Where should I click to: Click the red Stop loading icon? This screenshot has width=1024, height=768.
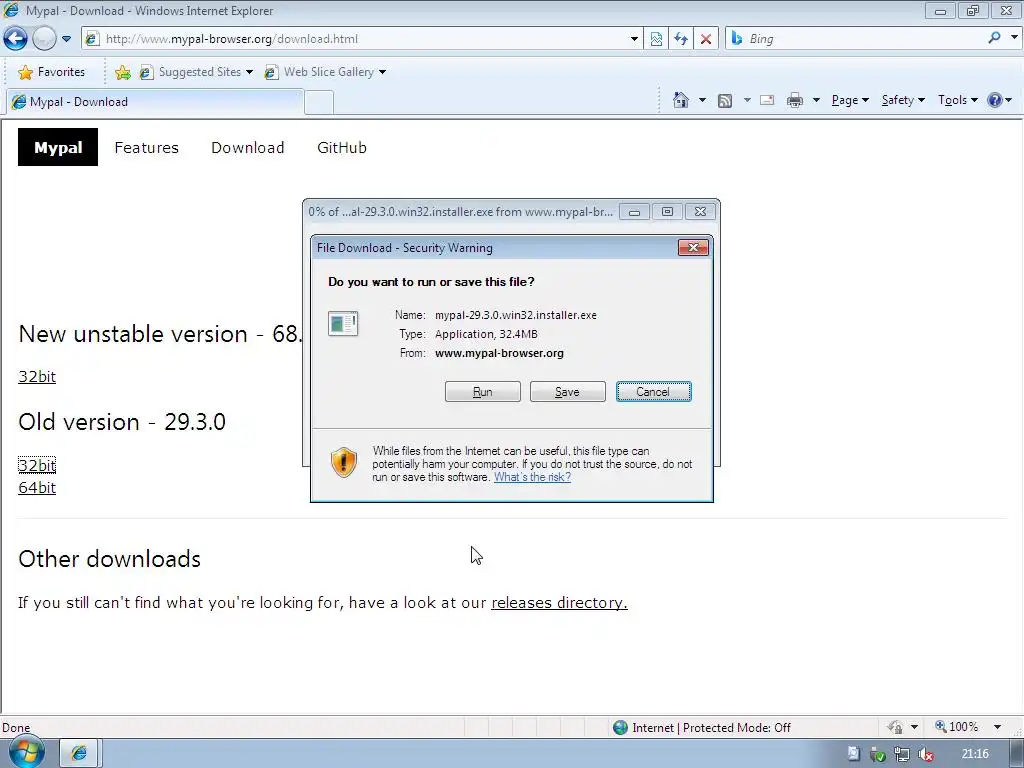tap(705, 39)
